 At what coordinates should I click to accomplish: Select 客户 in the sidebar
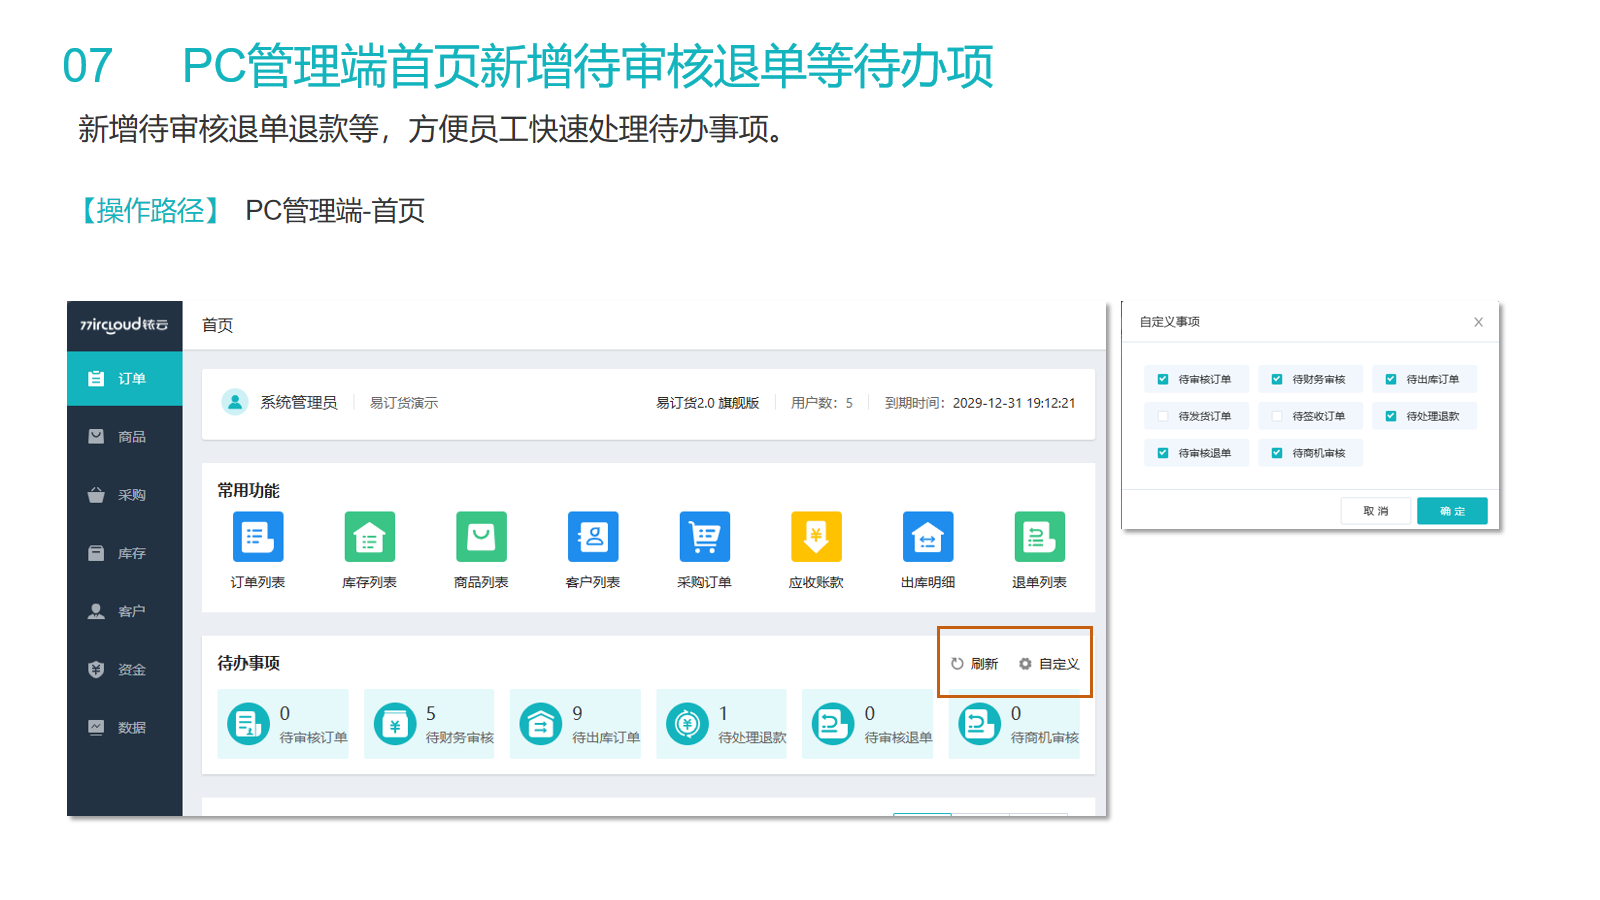(125, 611)
